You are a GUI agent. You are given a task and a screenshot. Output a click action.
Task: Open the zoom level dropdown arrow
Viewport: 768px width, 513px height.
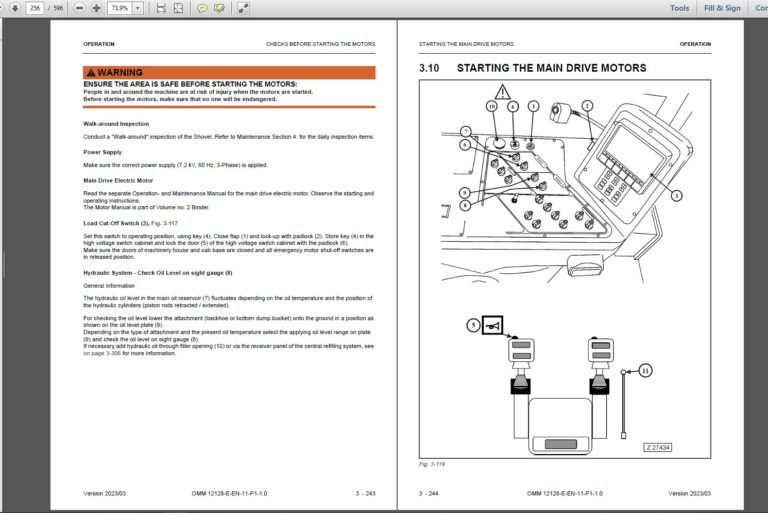[x=138, y=8]
